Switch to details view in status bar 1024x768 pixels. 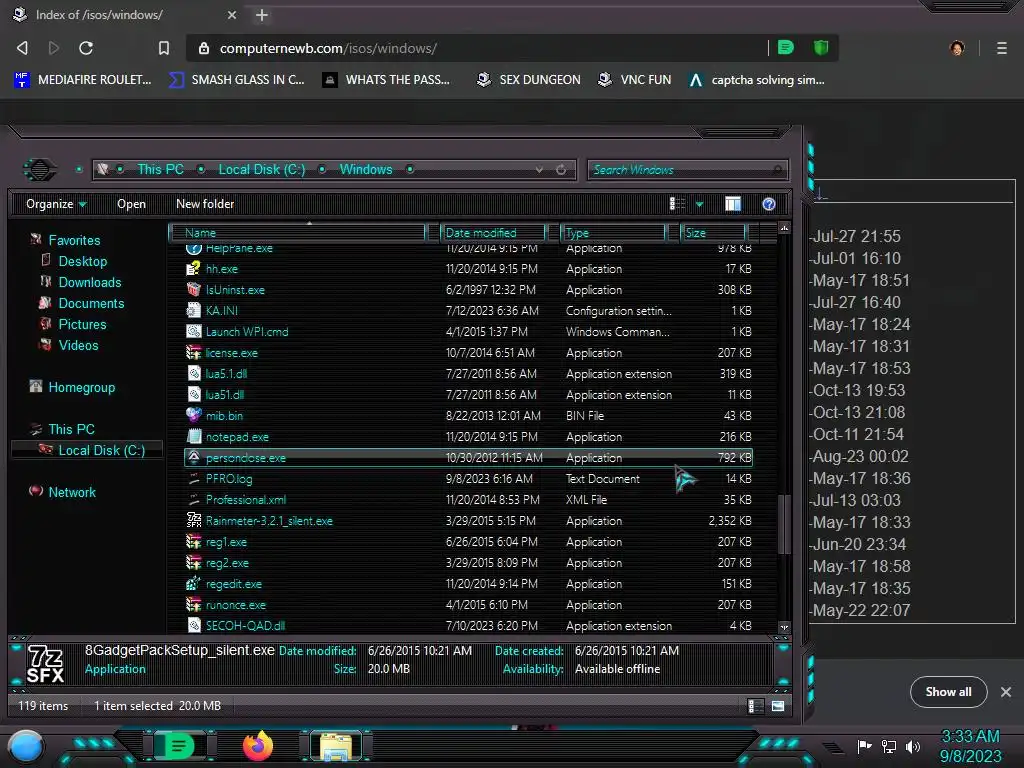pos(754,706)
